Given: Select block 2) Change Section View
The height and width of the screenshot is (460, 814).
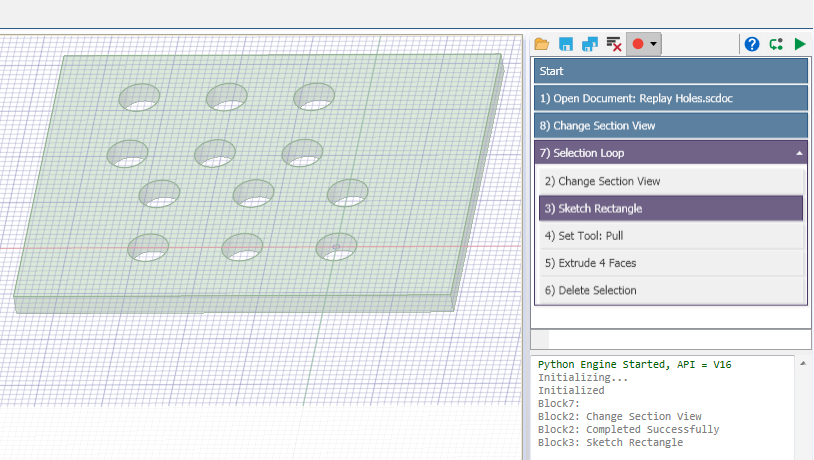Looking at the screenshot, I should click(x=671, y=181).
